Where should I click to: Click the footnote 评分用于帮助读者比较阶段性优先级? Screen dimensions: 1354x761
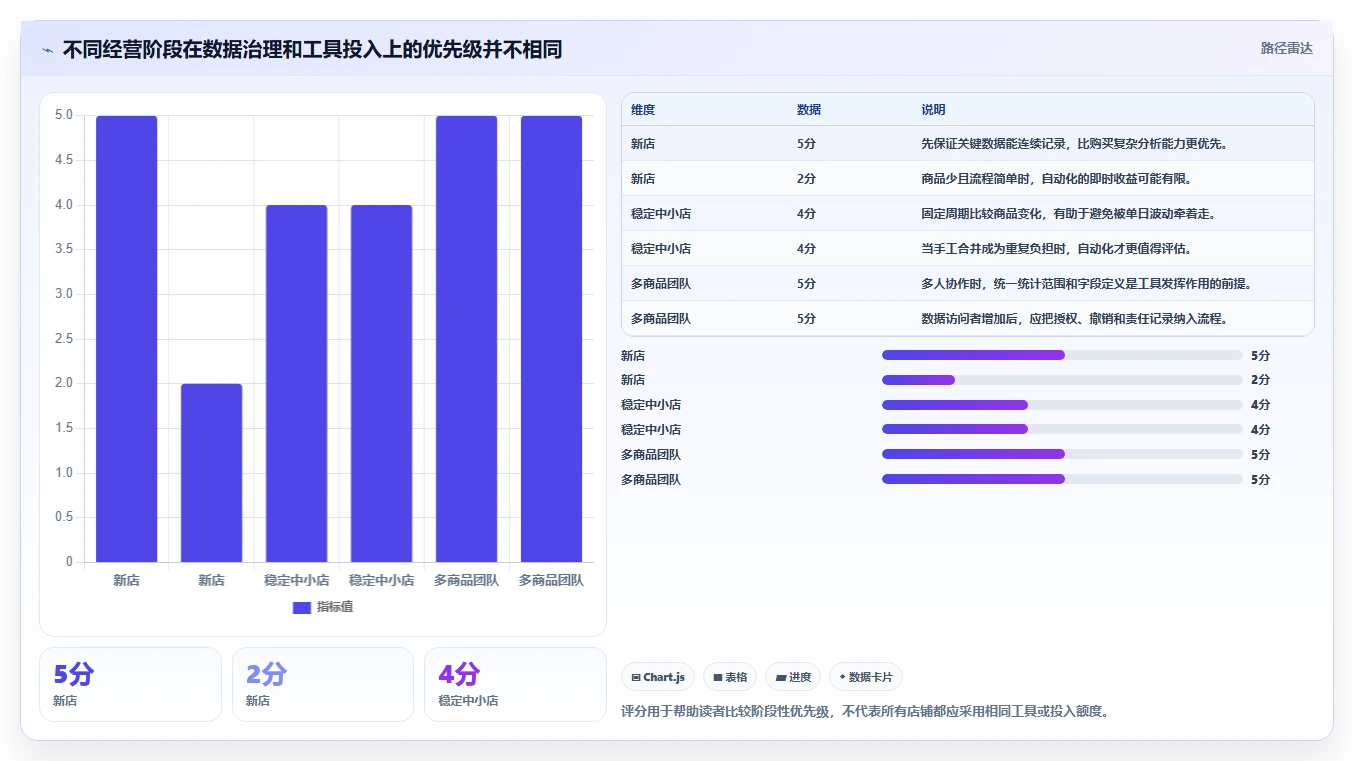click(x=866, y=712)
